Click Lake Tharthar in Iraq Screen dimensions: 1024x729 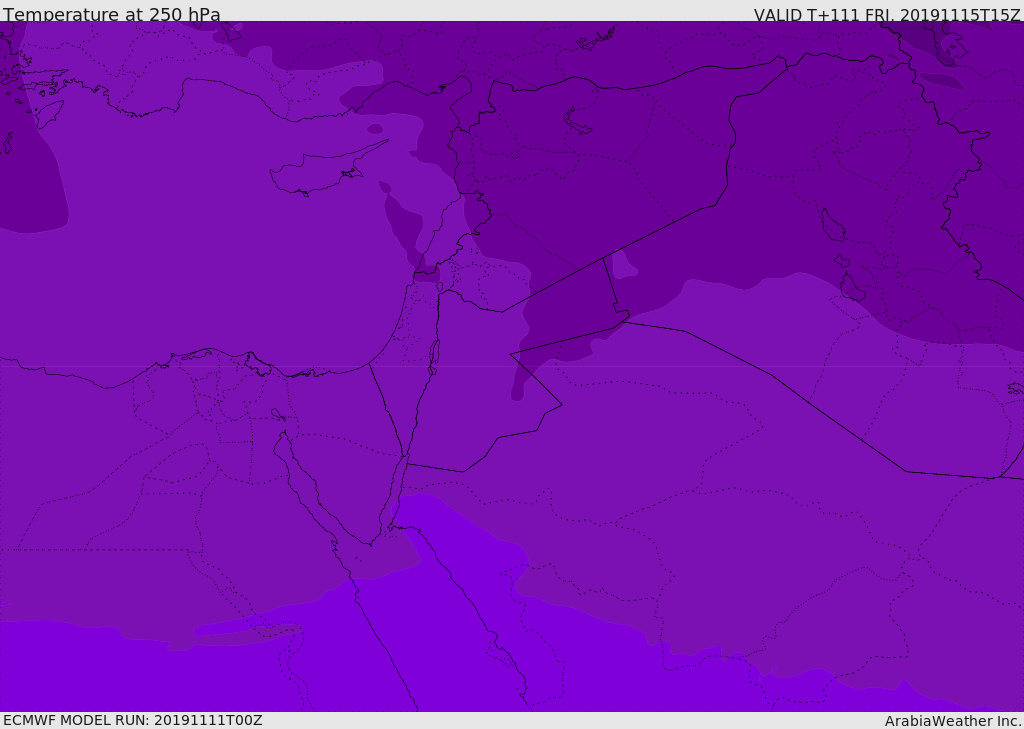[x=832, y=225]
